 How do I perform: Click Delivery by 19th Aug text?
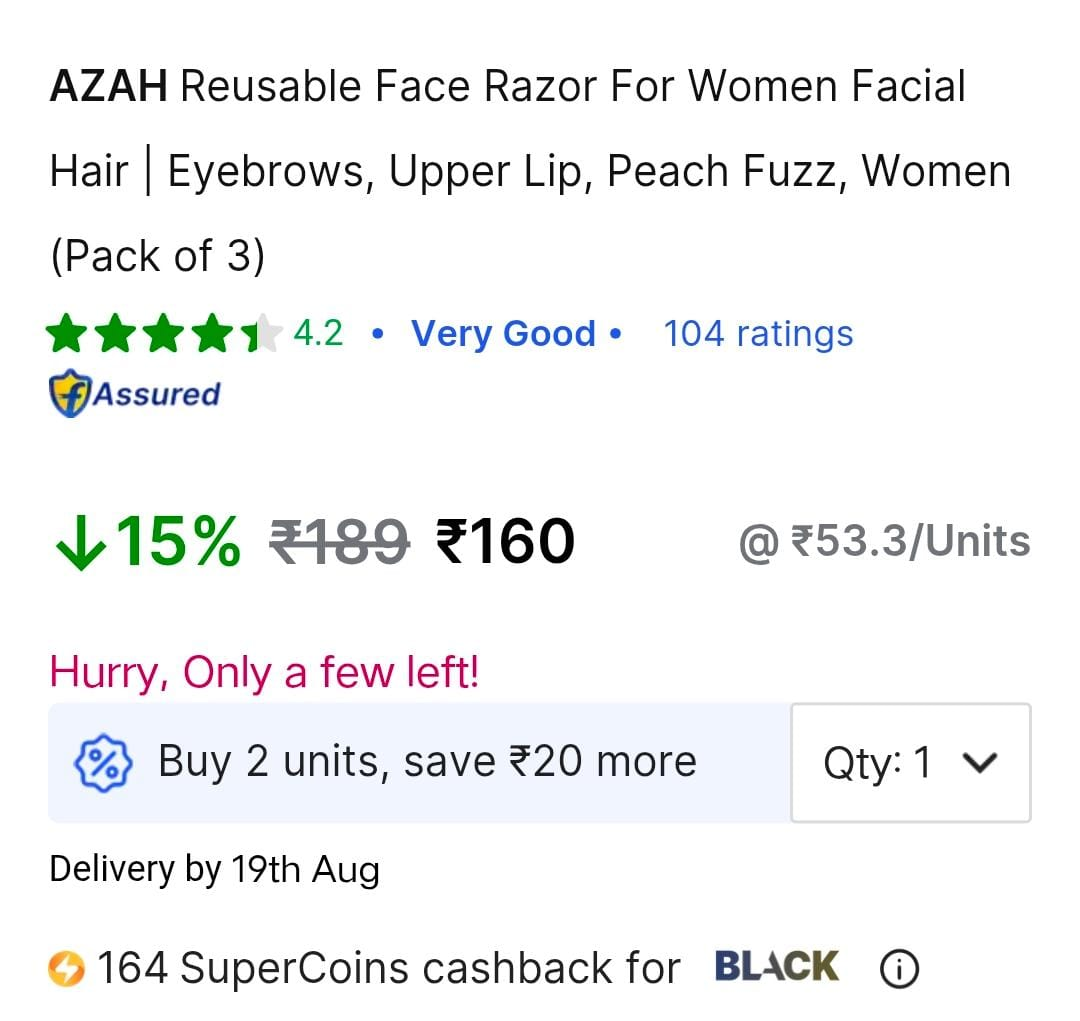pyautogui.click(x=215, y=869)
